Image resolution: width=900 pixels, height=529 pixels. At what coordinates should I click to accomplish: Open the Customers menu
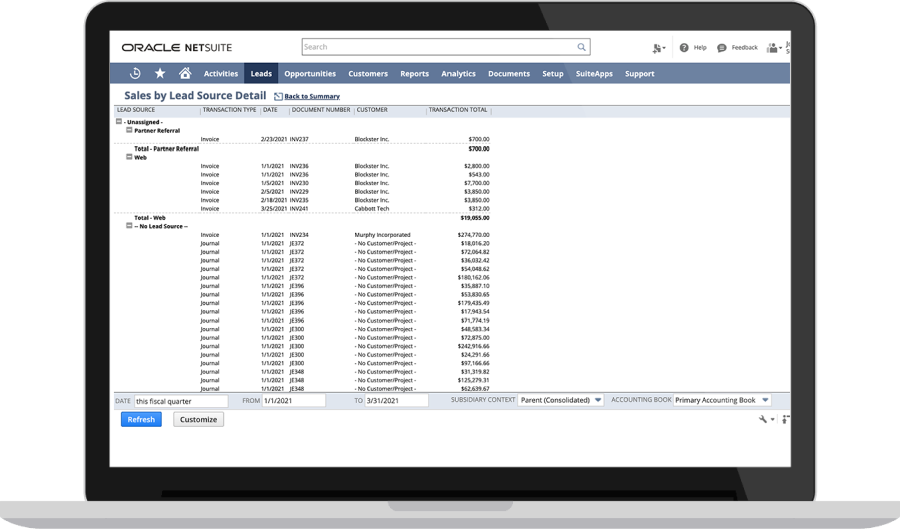point(368,73)
